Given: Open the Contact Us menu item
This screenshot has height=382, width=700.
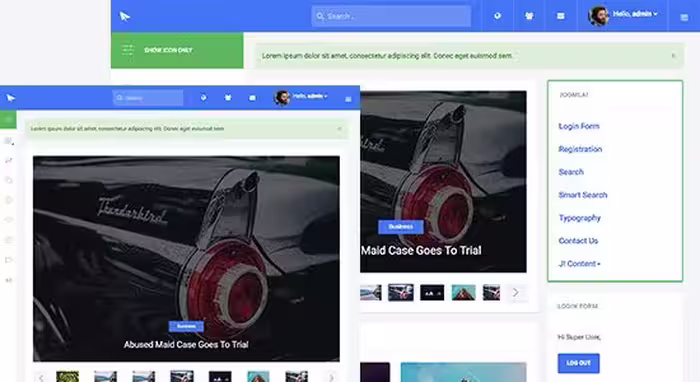Looking at the screenshot, I should (578, 241).
